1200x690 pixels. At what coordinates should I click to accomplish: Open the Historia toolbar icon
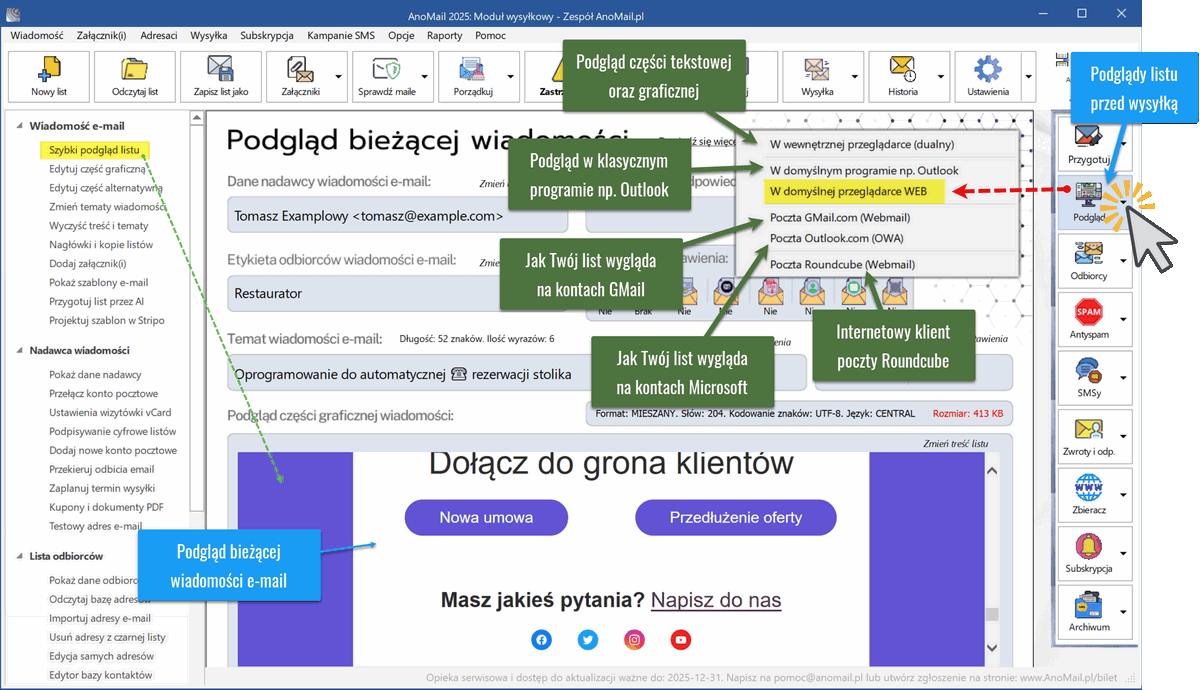coord(902,70)
